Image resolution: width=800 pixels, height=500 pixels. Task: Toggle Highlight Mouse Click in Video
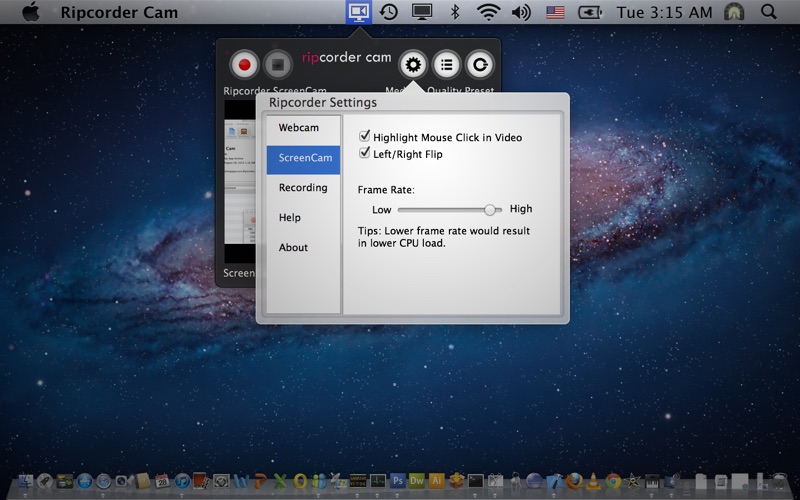tap(365, 137)
